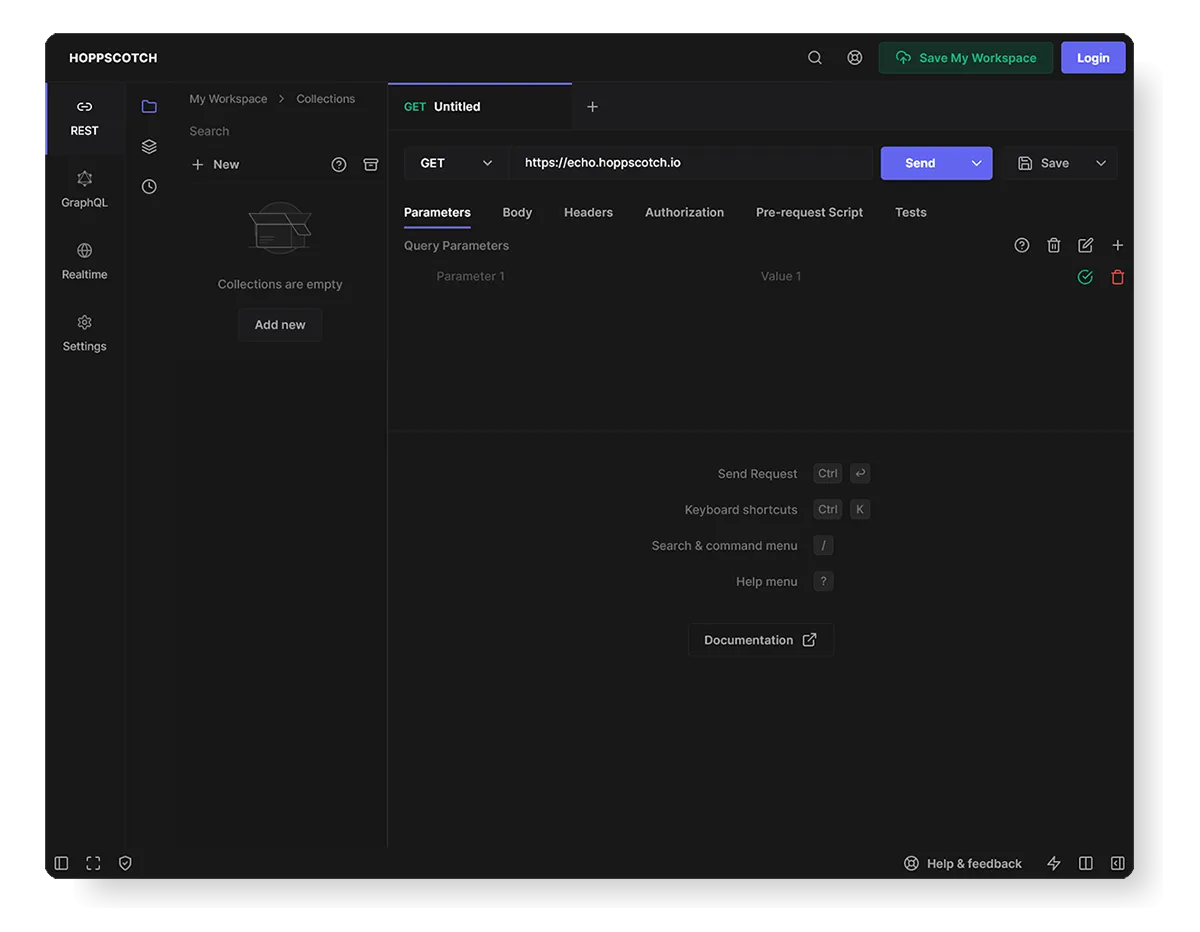Click the interceptor shield icon in footer
Viewport: 1200px width, 932px height.
pyautogui.click(x=125, y=863)
